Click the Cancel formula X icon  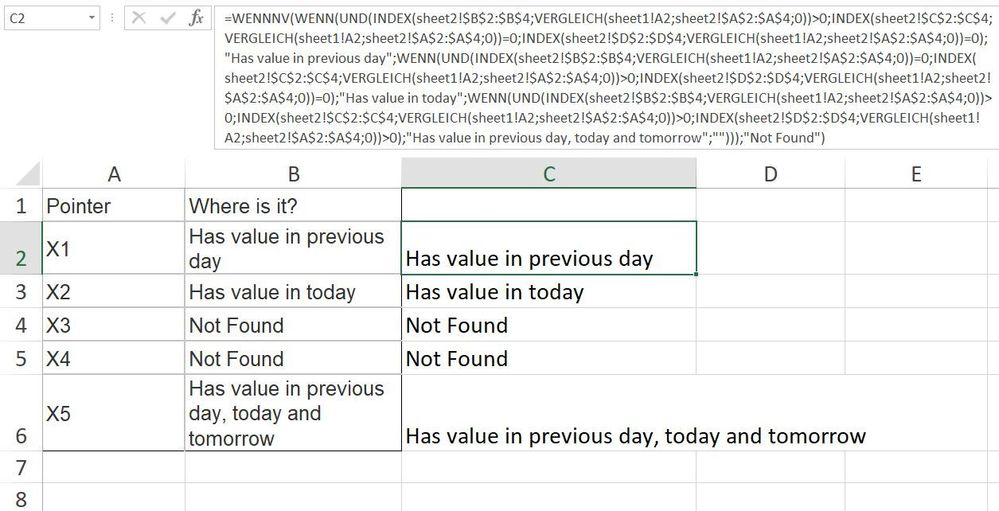(139, 18)
